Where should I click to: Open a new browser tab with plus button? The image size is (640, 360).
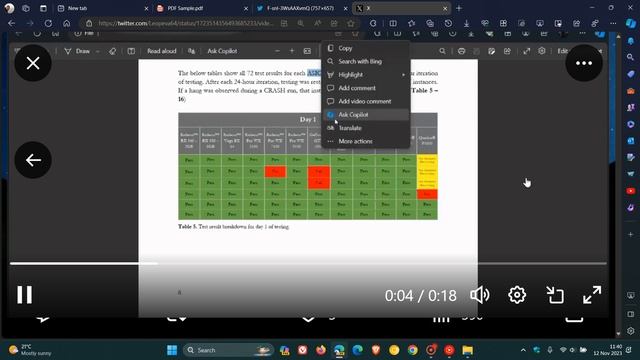click(459, 8)
